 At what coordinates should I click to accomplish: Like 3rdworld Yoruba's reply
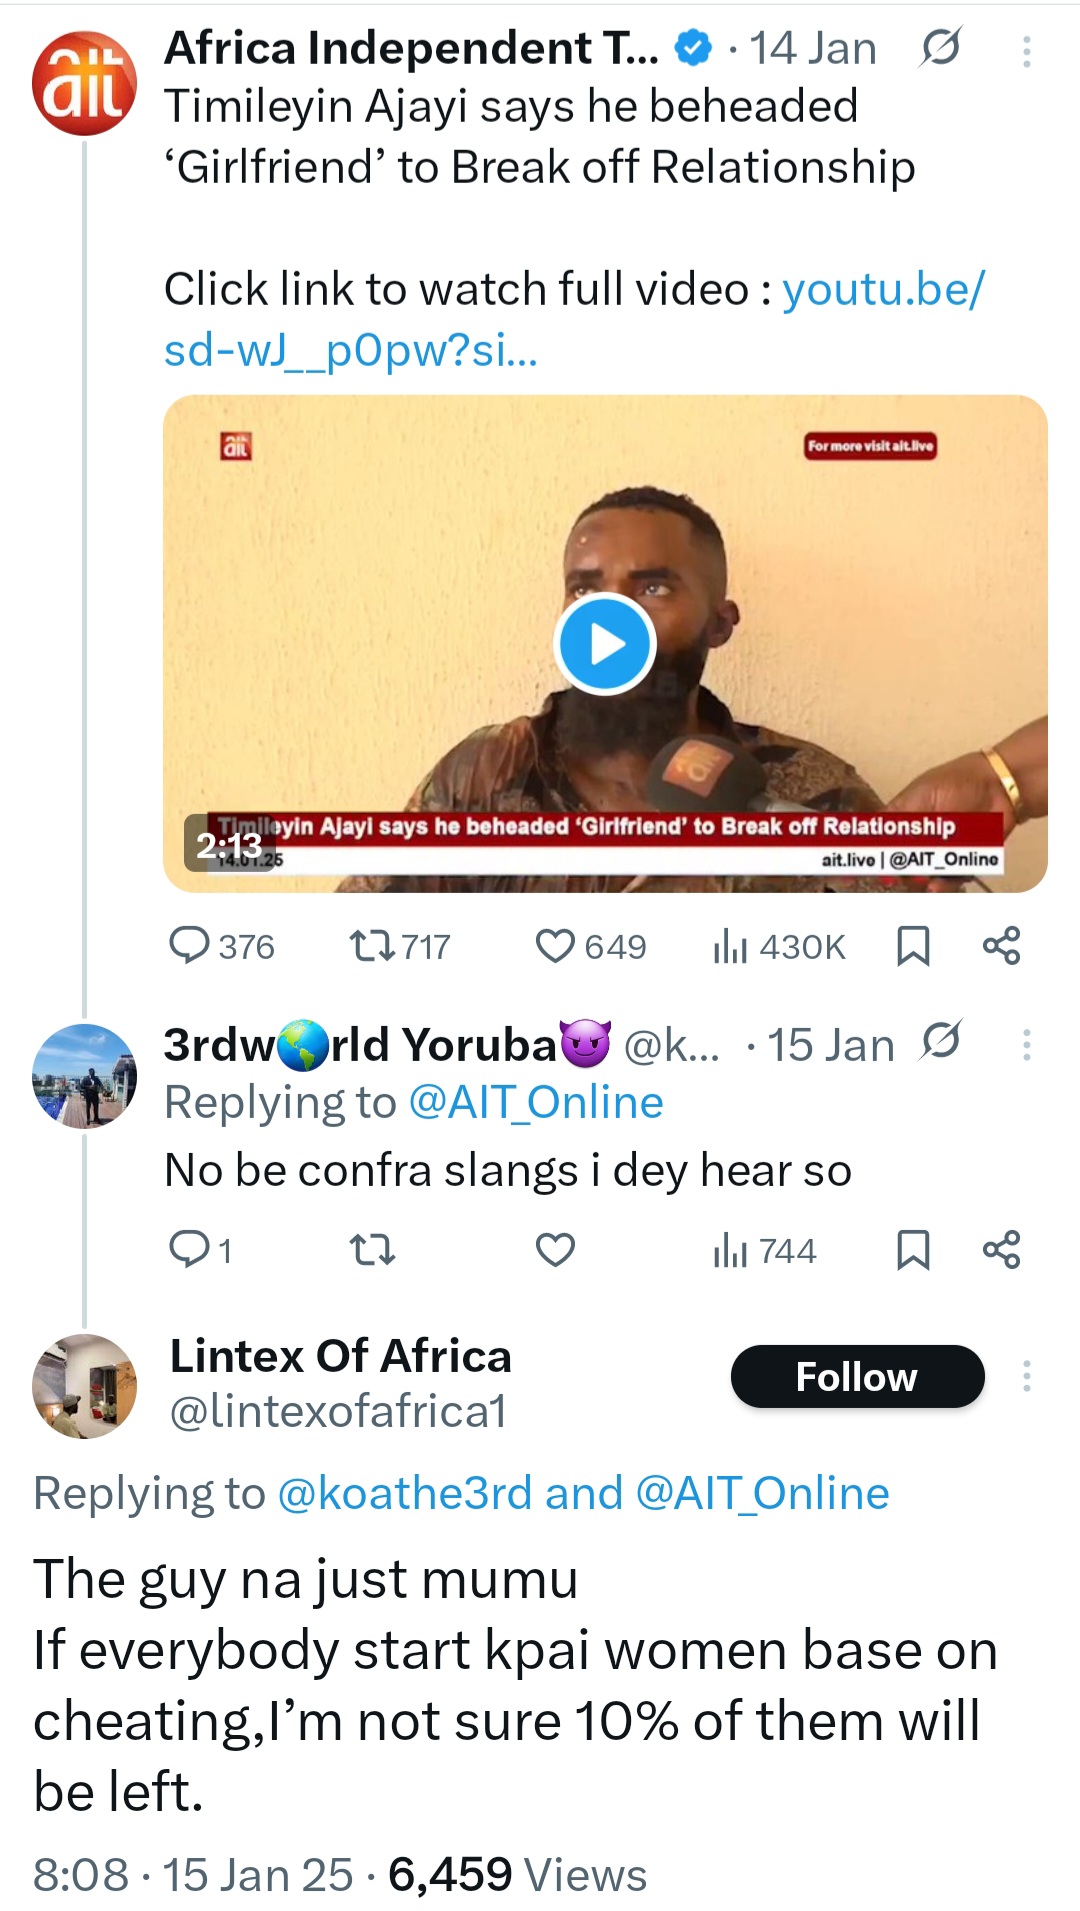click(x=555, y=1249)
